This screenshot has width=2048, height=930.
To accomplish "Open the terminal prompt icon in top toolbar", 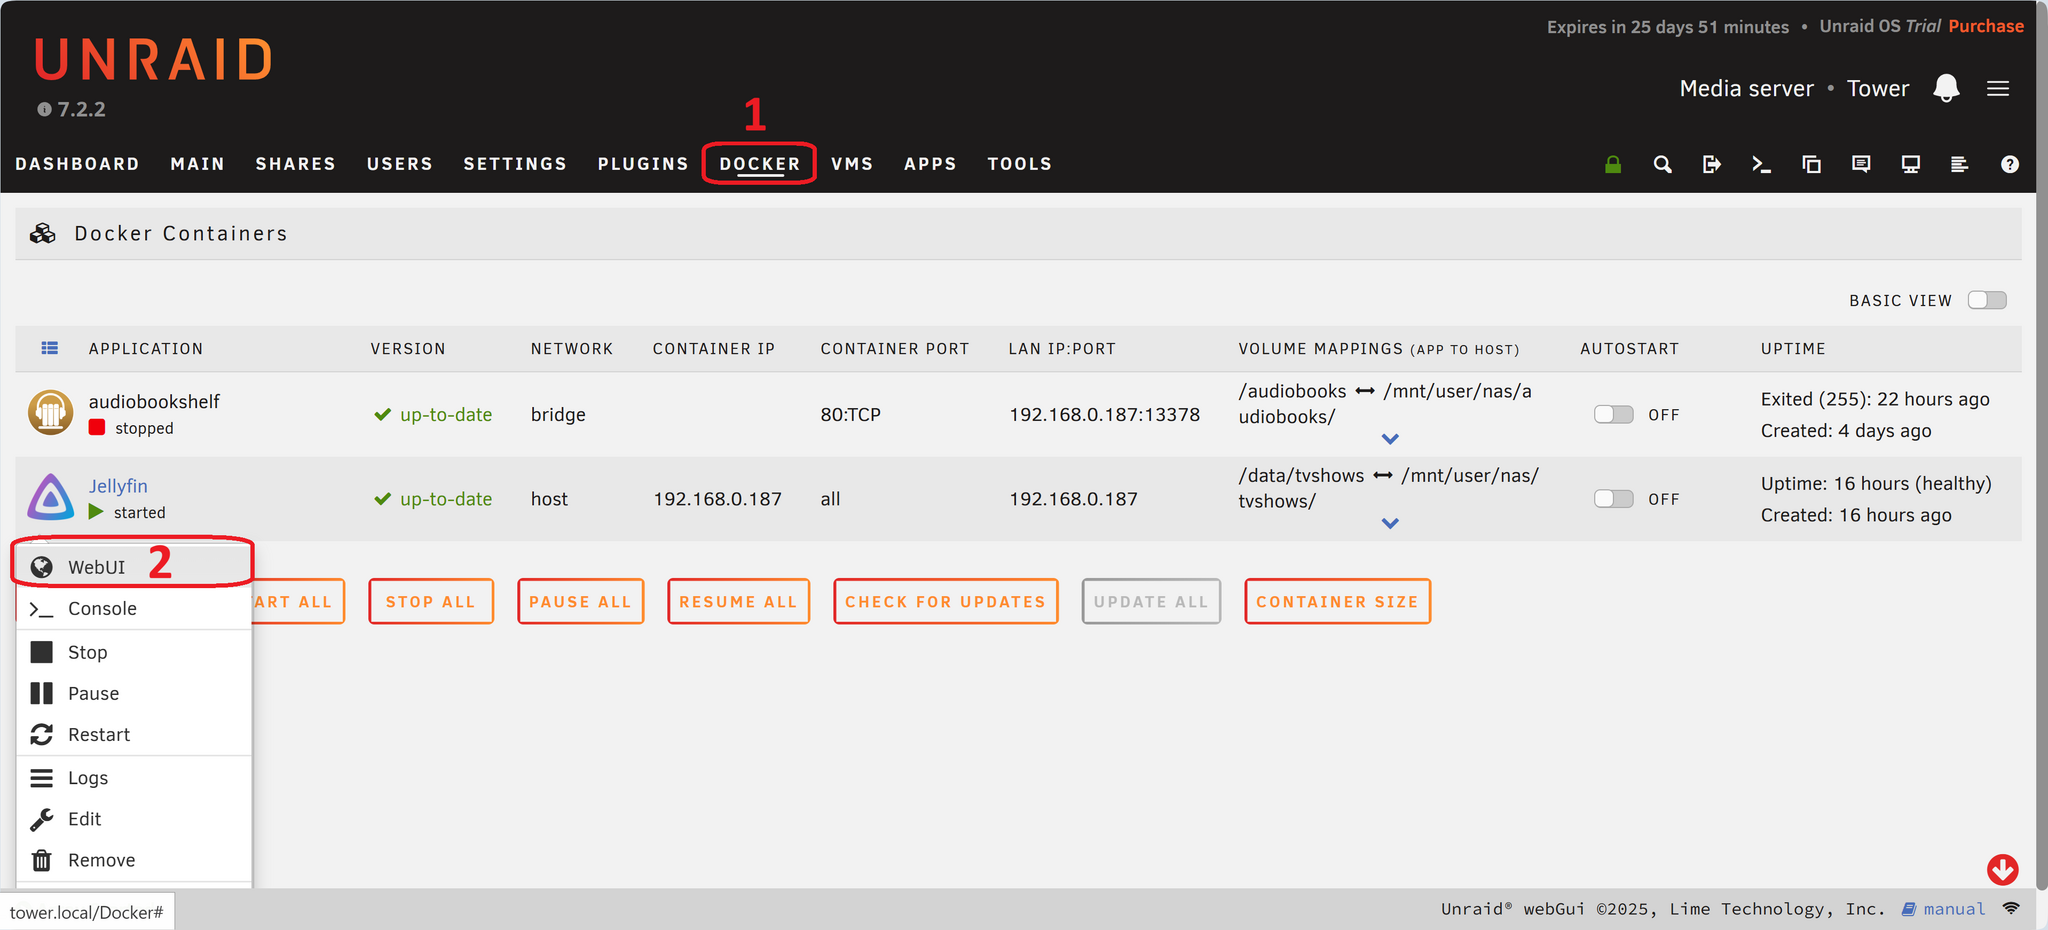I will point(1762,164).
